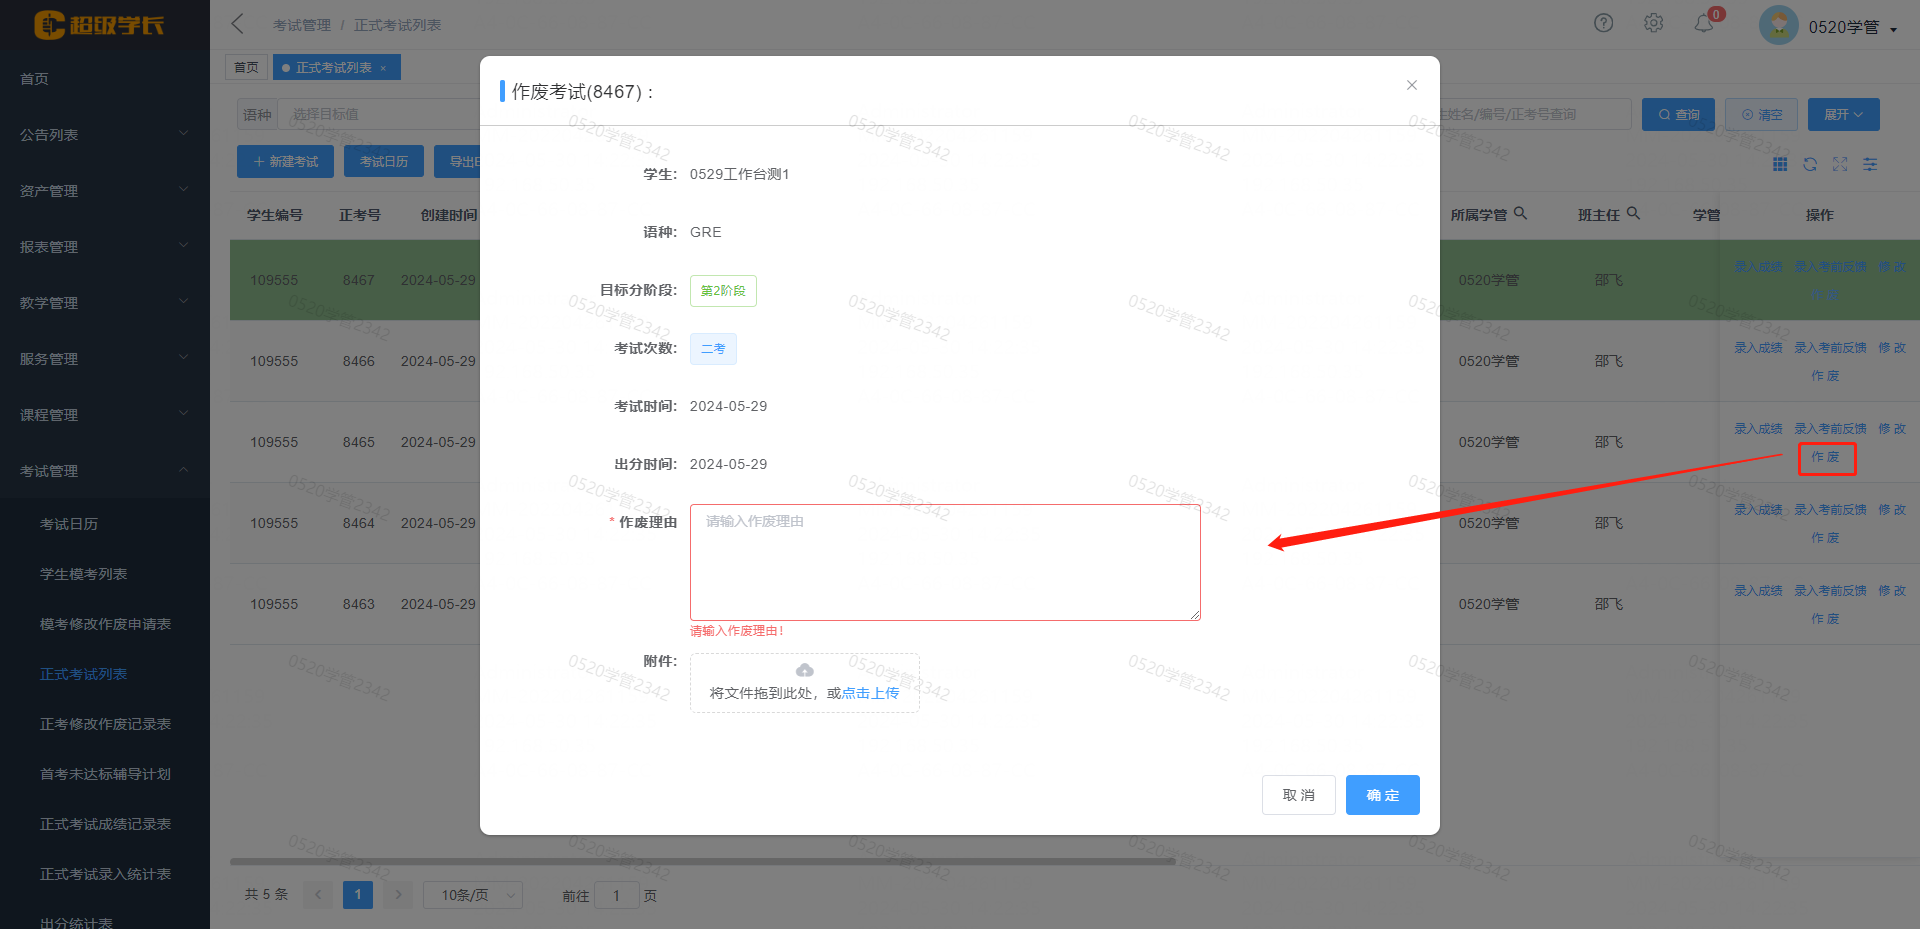Open the settings gear icon

point(1653,23)
